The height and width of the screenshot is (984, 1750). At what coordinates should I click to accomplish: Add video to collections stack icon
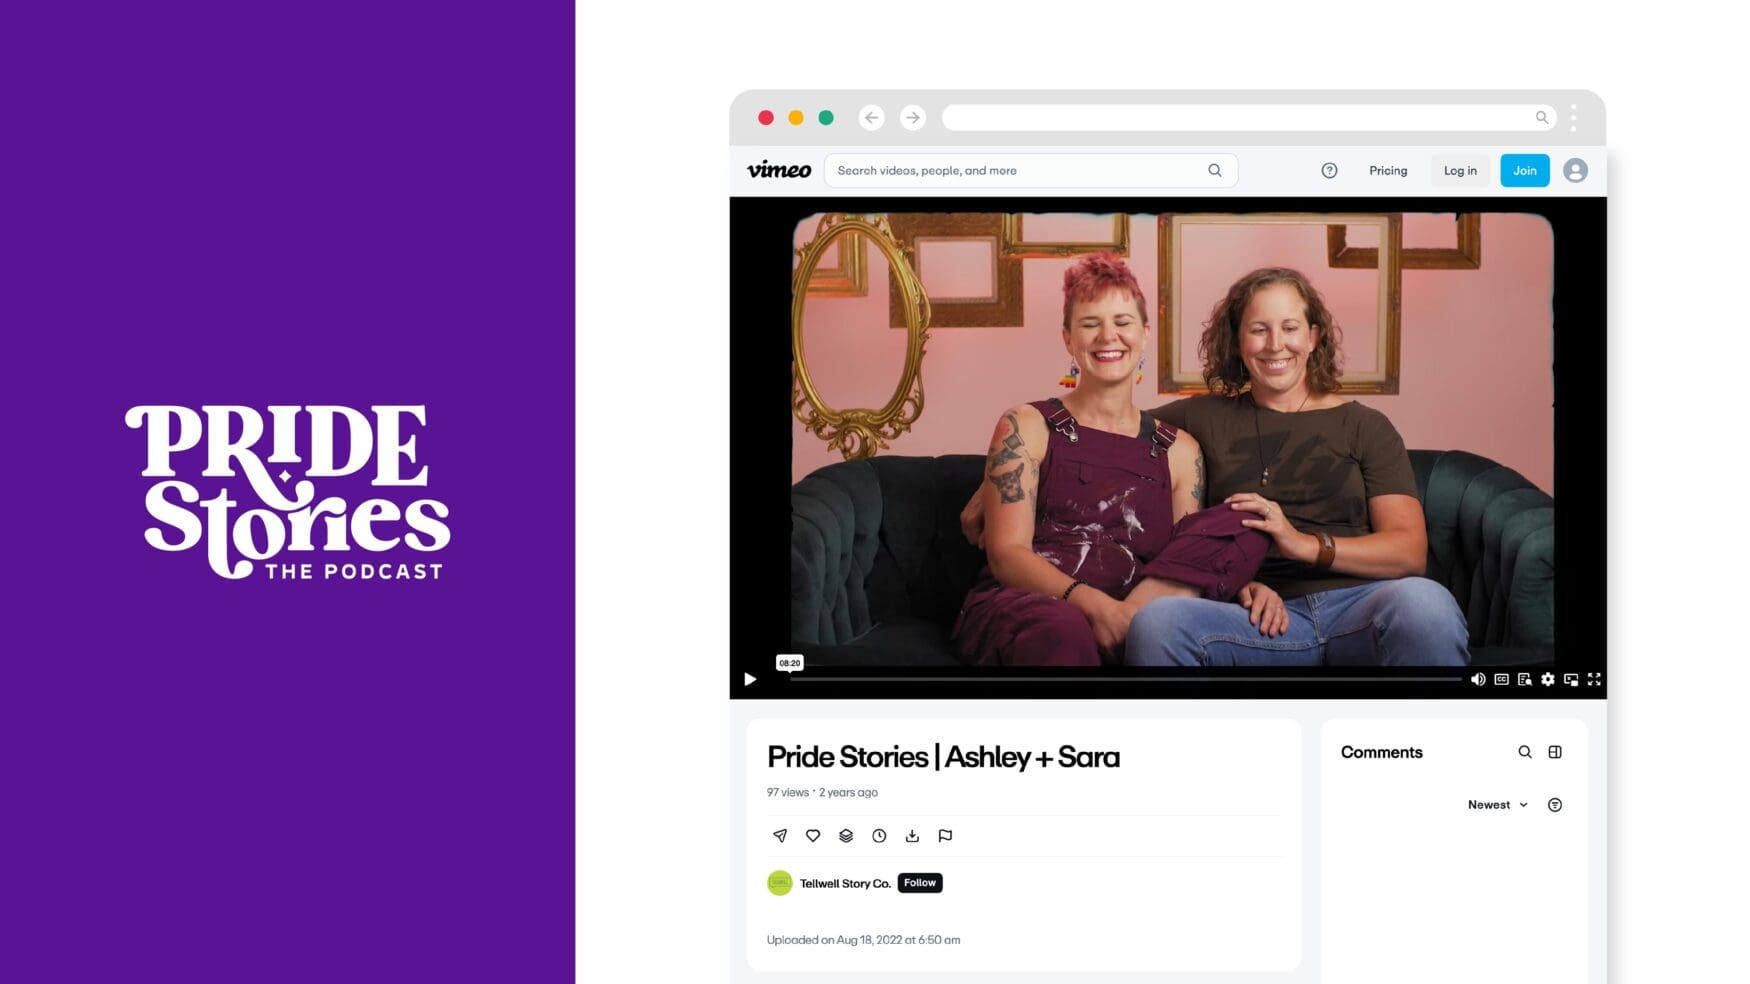pyautogui.click(x=846, y=836)
